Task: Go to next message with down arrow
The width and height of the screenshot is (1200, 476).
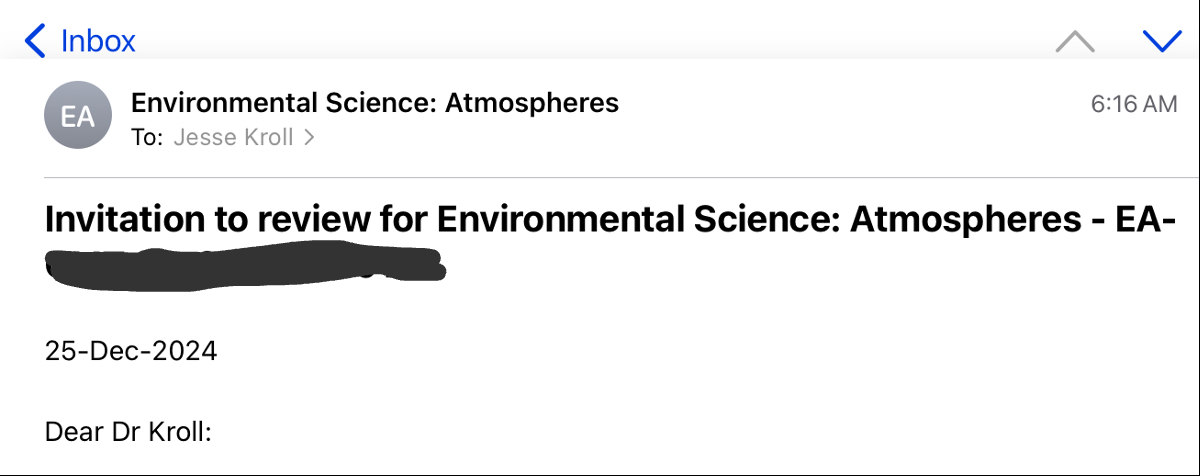Action: tap(1161, 41)
